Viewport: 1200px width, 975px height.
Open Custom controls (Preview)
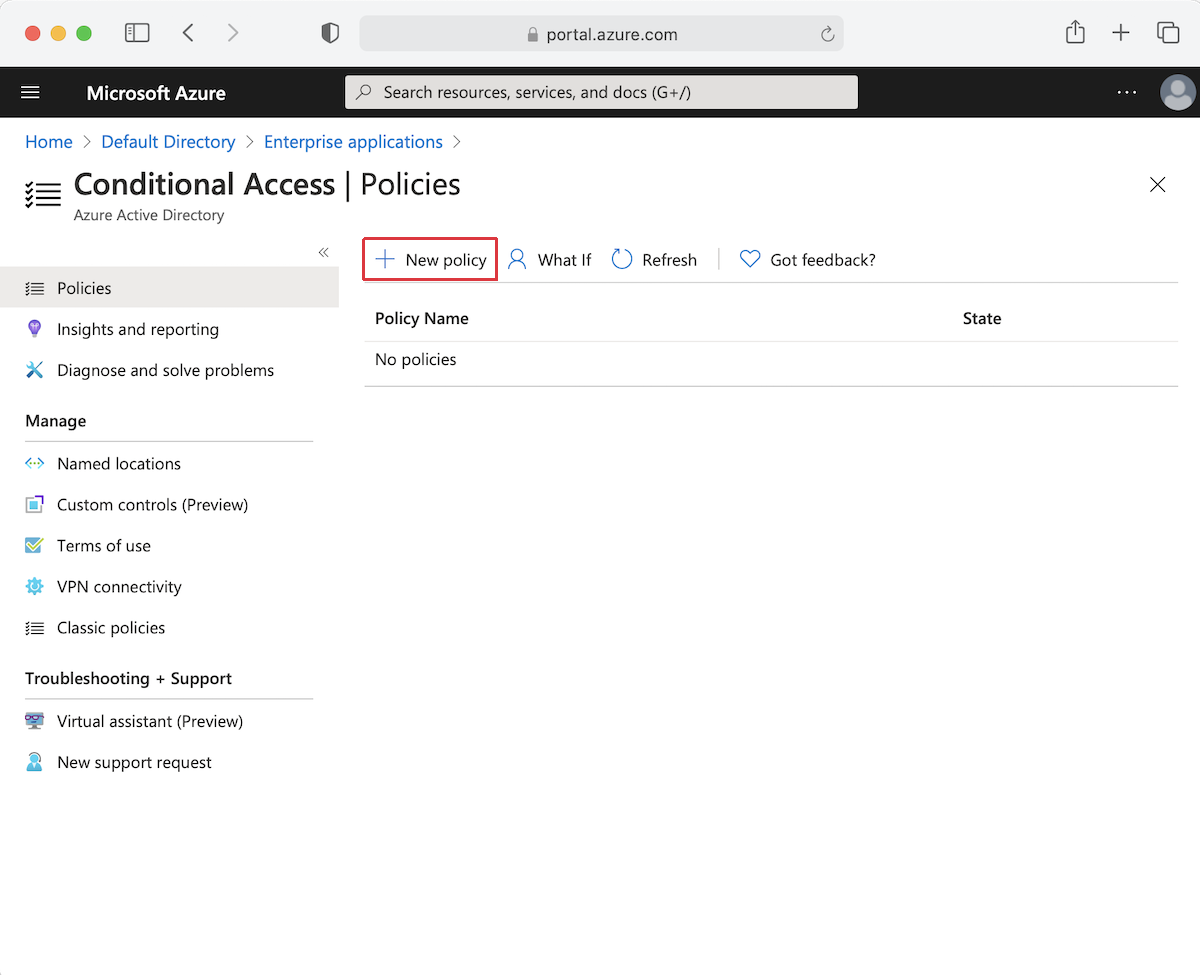[153, 504]
